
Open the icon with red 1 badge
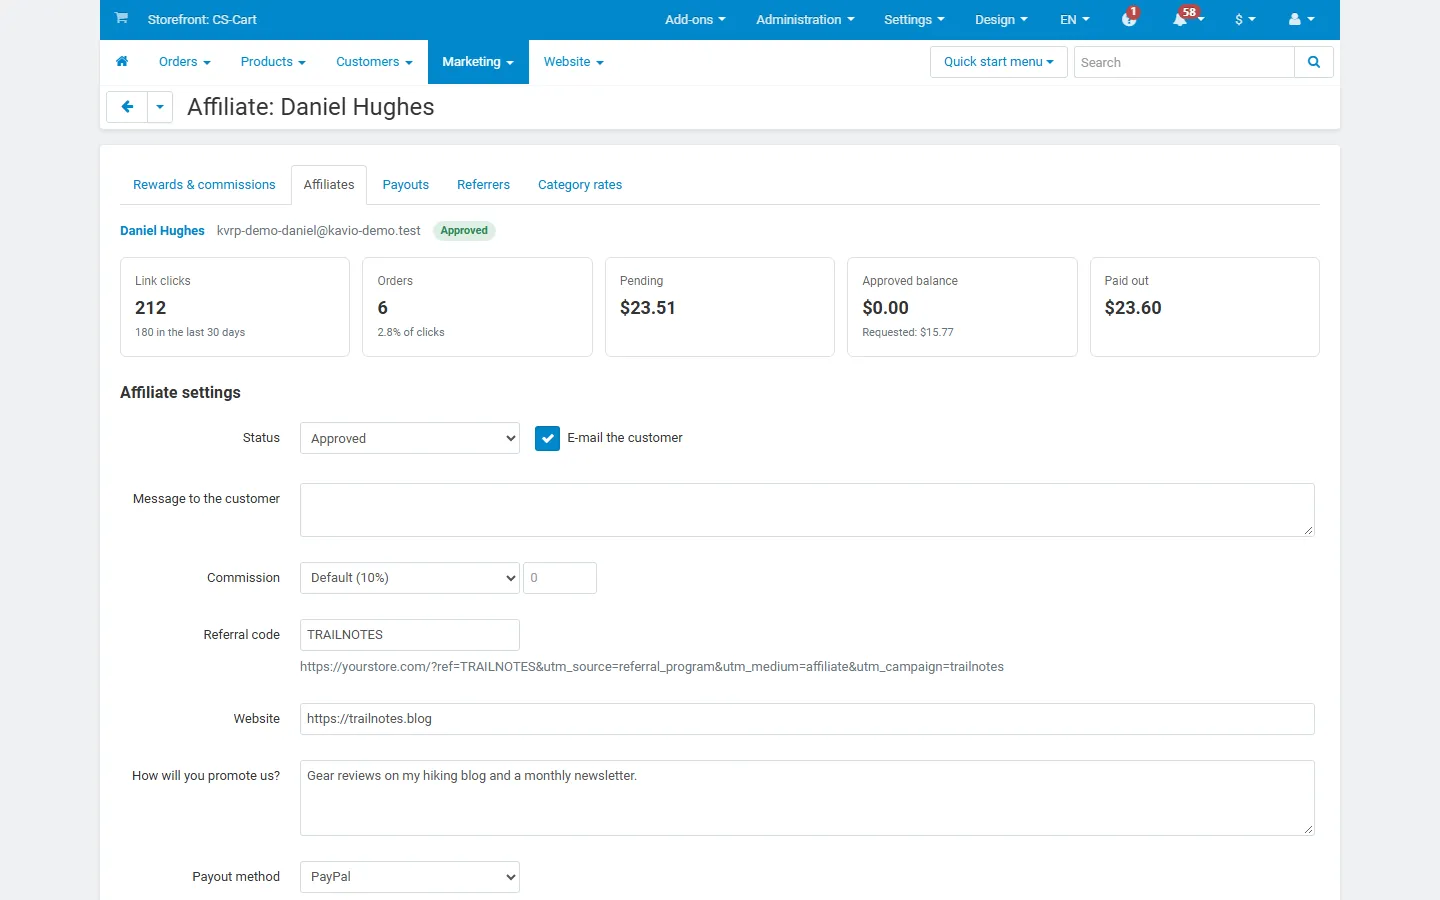1130,19
